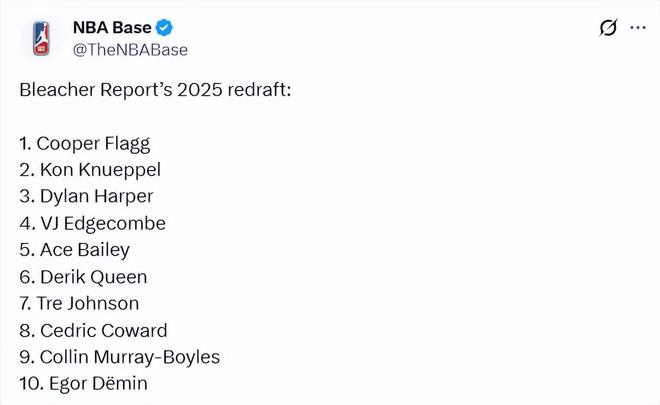The width and height of the screenshot is (660, 405).
Task: Select the Tre Johnson name
Action: pyautogui.click(x=89, y=303)
